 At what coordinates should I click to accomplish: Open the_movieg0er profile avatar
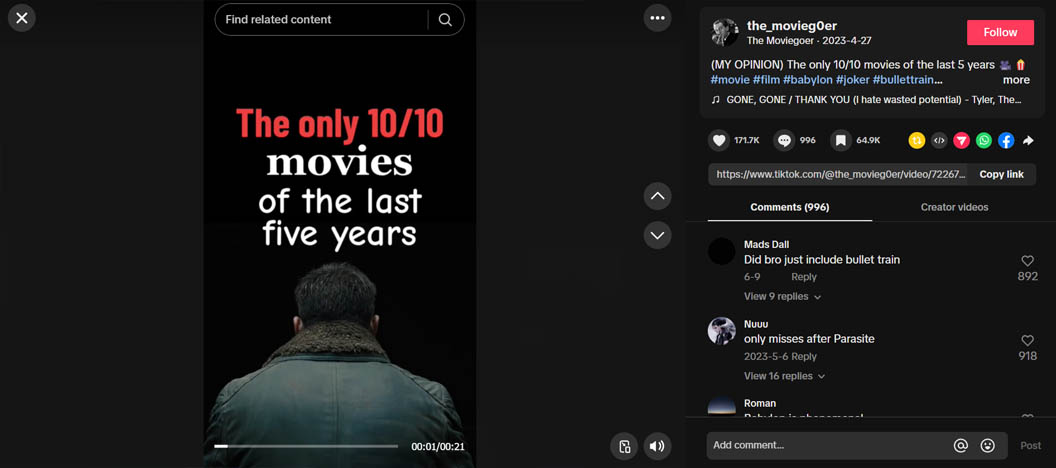click(x=725, y=32)
